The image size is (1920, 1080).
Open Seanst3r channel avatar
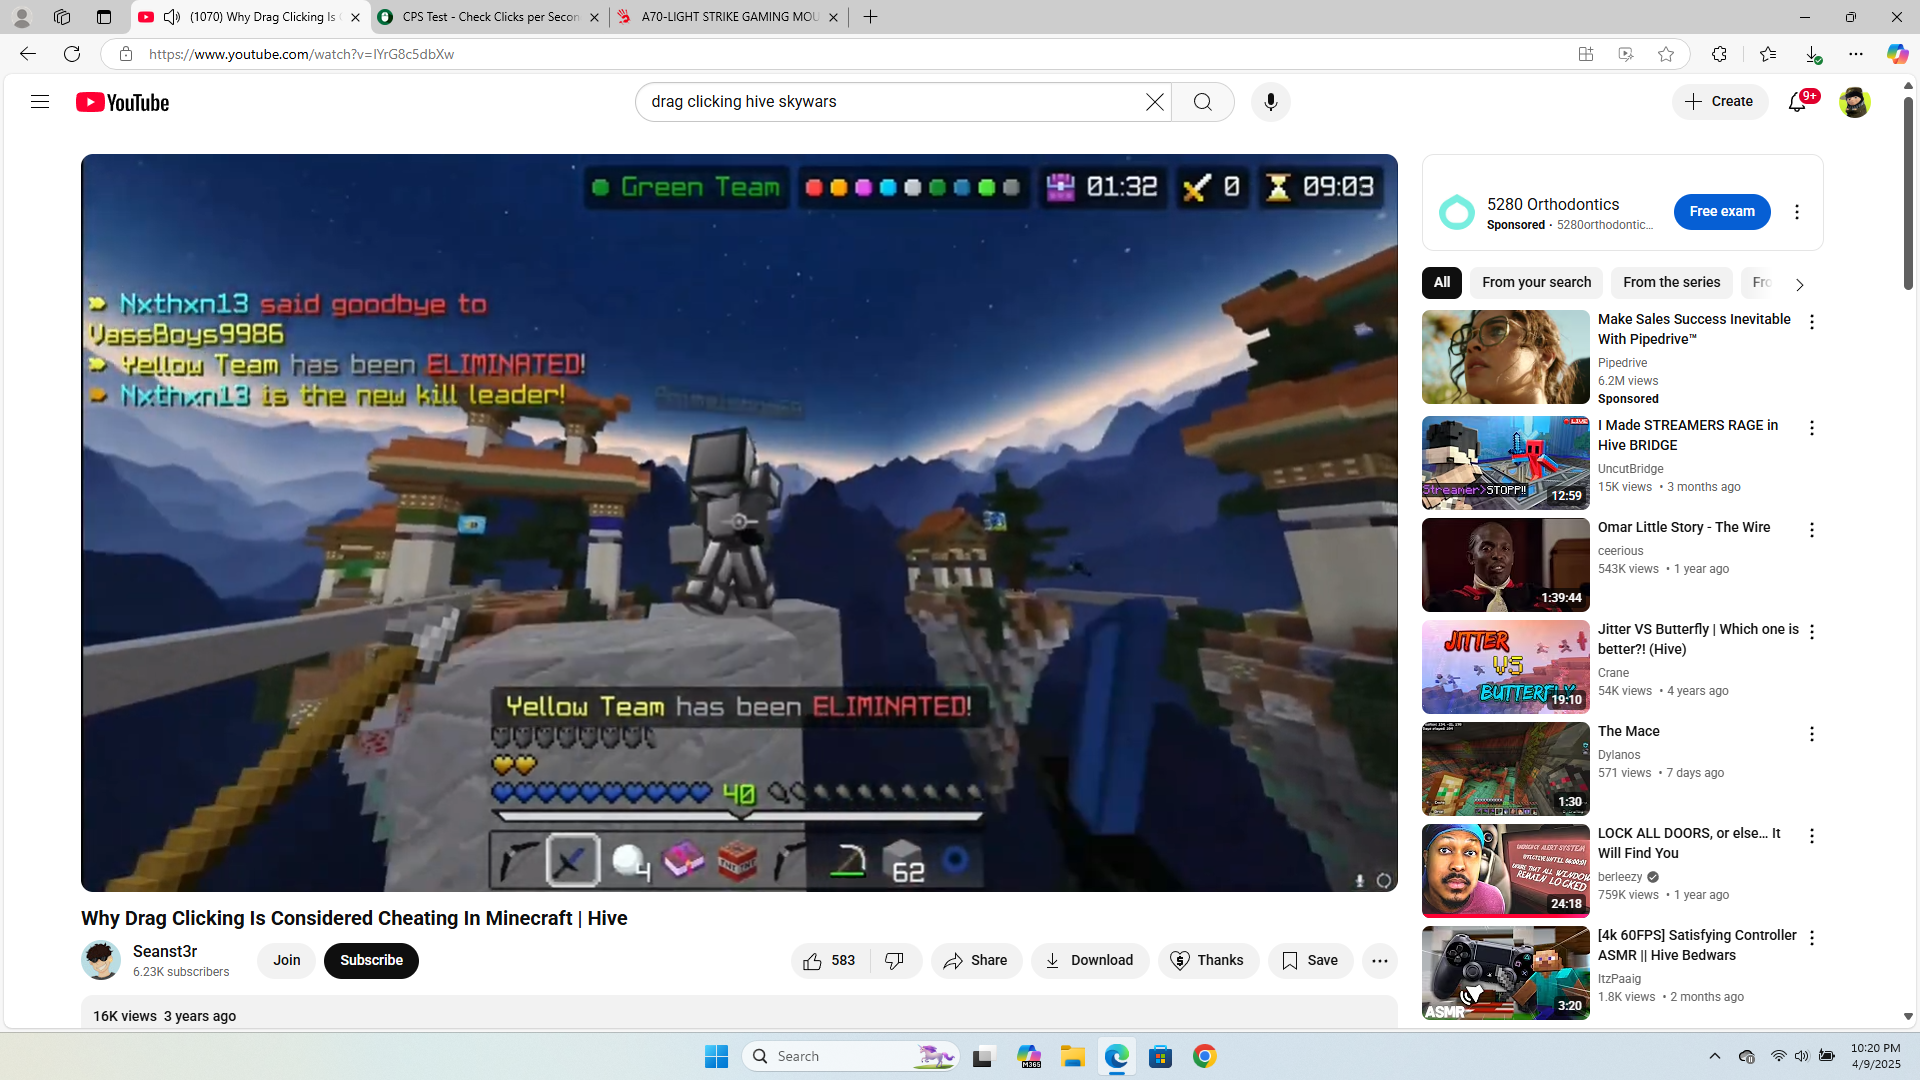101,961
